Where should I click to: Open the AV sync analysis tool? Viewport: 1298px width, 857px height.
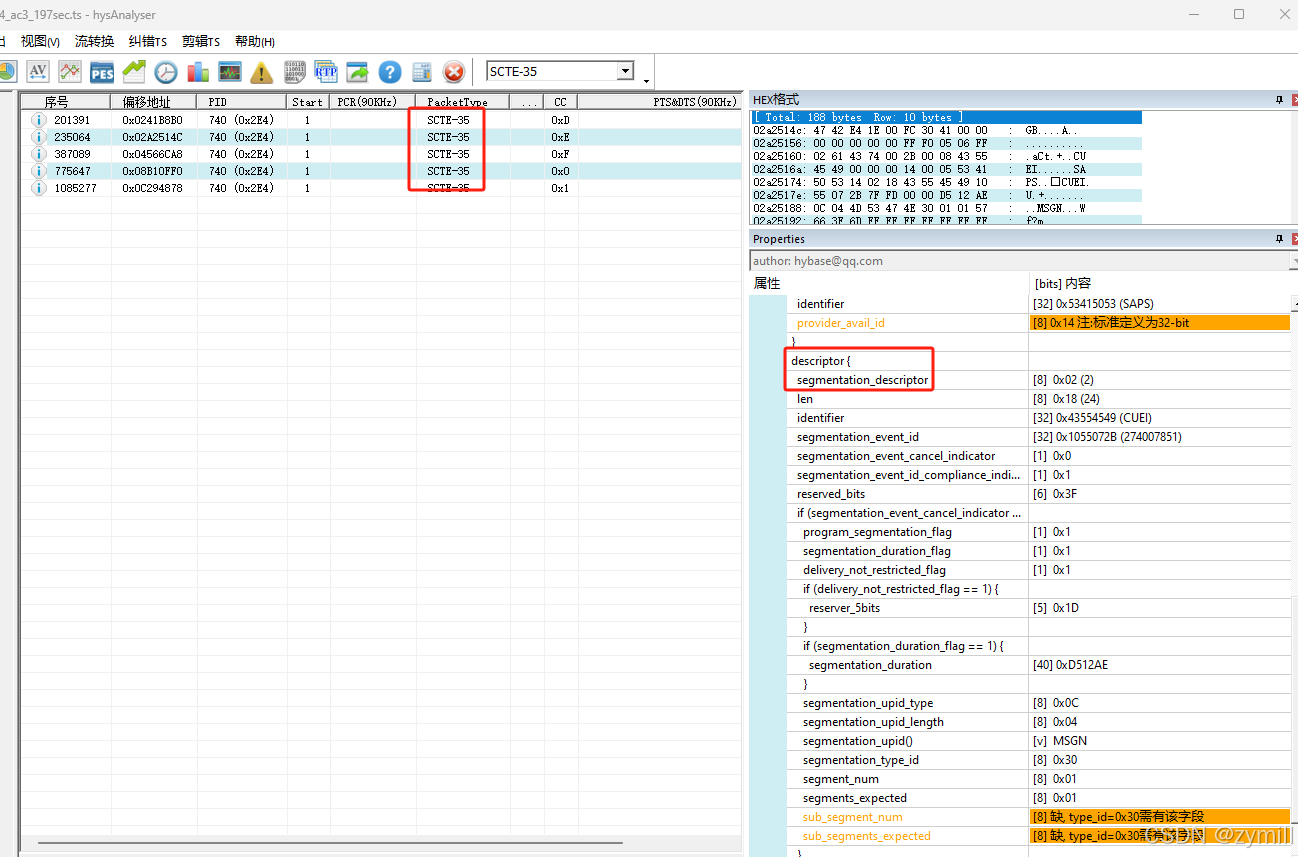(37, 71)
